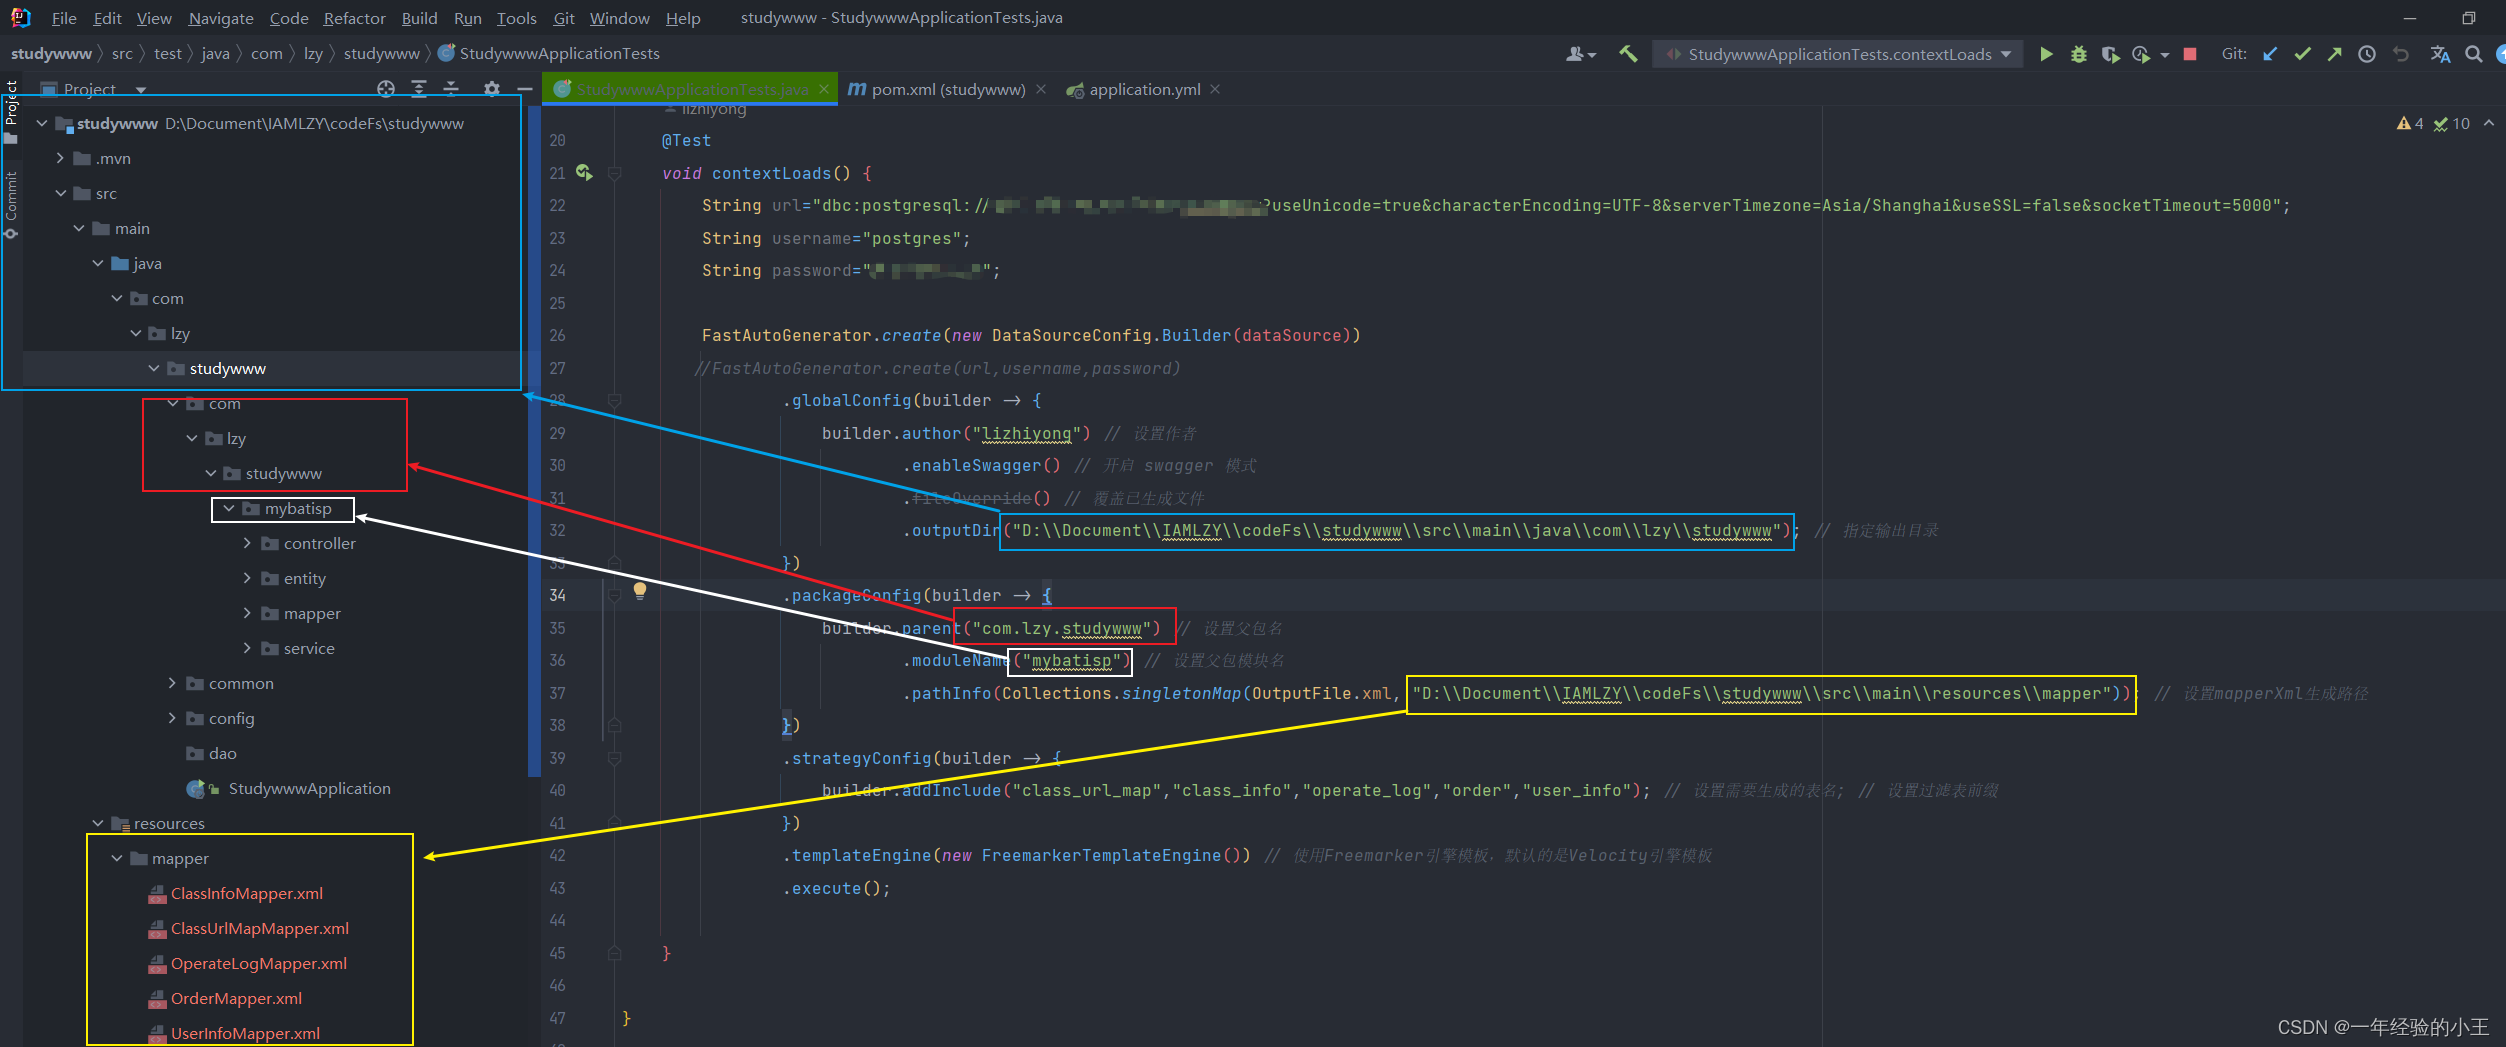Collapse the src folder

pos(60,193)
